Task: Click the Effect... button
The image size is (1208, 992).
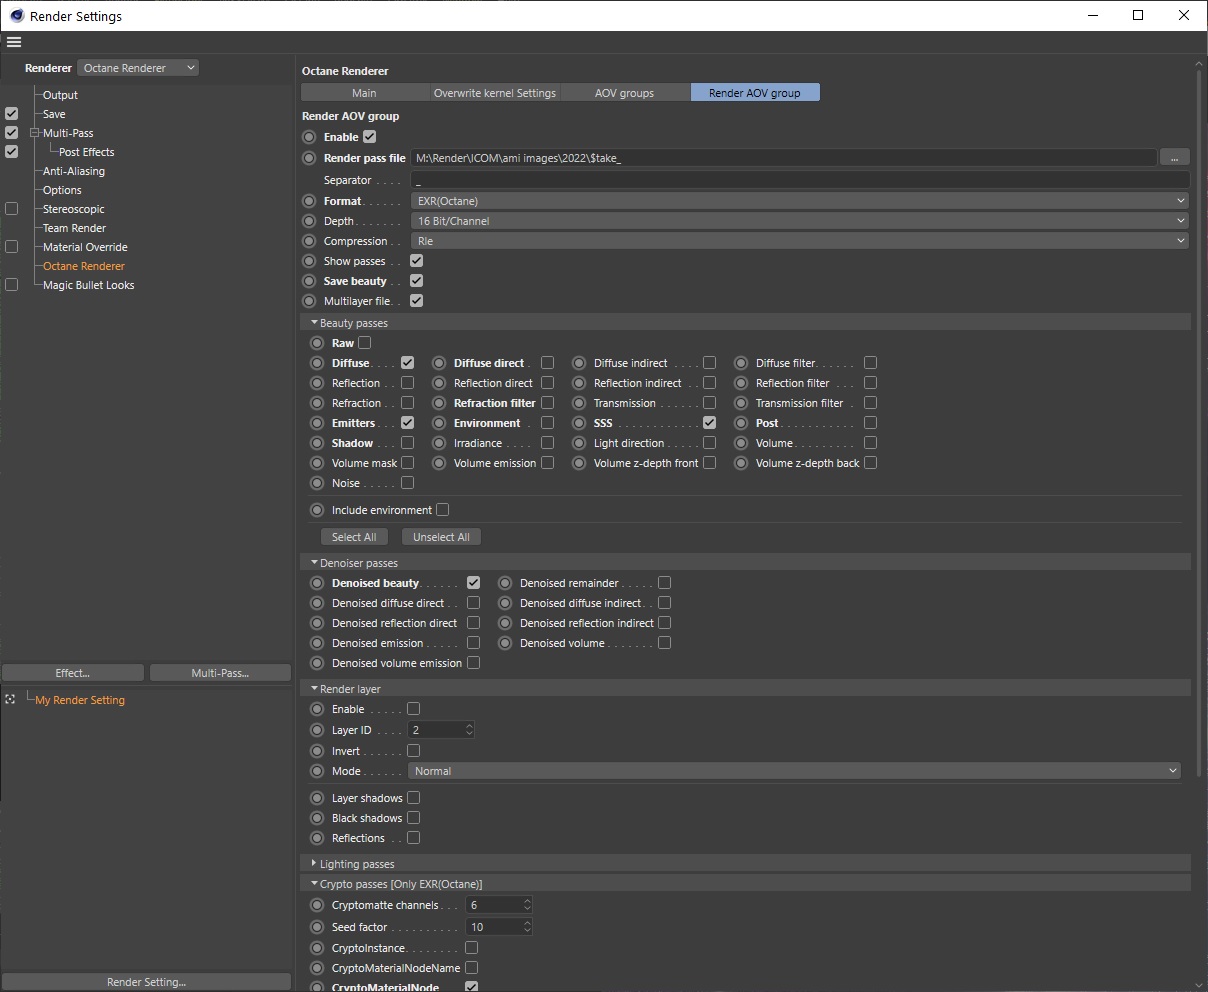Action: (73, 673)
